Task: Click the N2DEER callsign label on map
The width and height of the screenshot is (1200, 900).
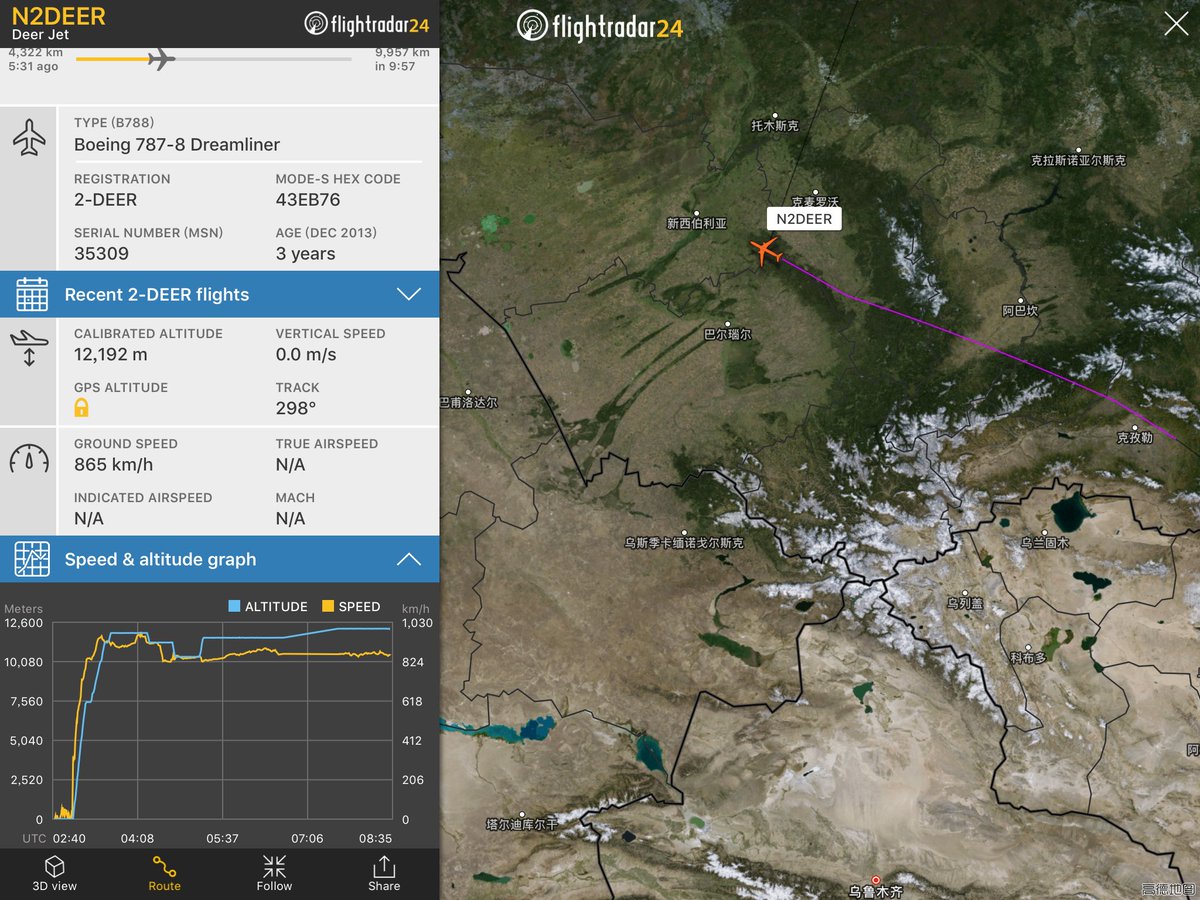Action: [804, 219]
